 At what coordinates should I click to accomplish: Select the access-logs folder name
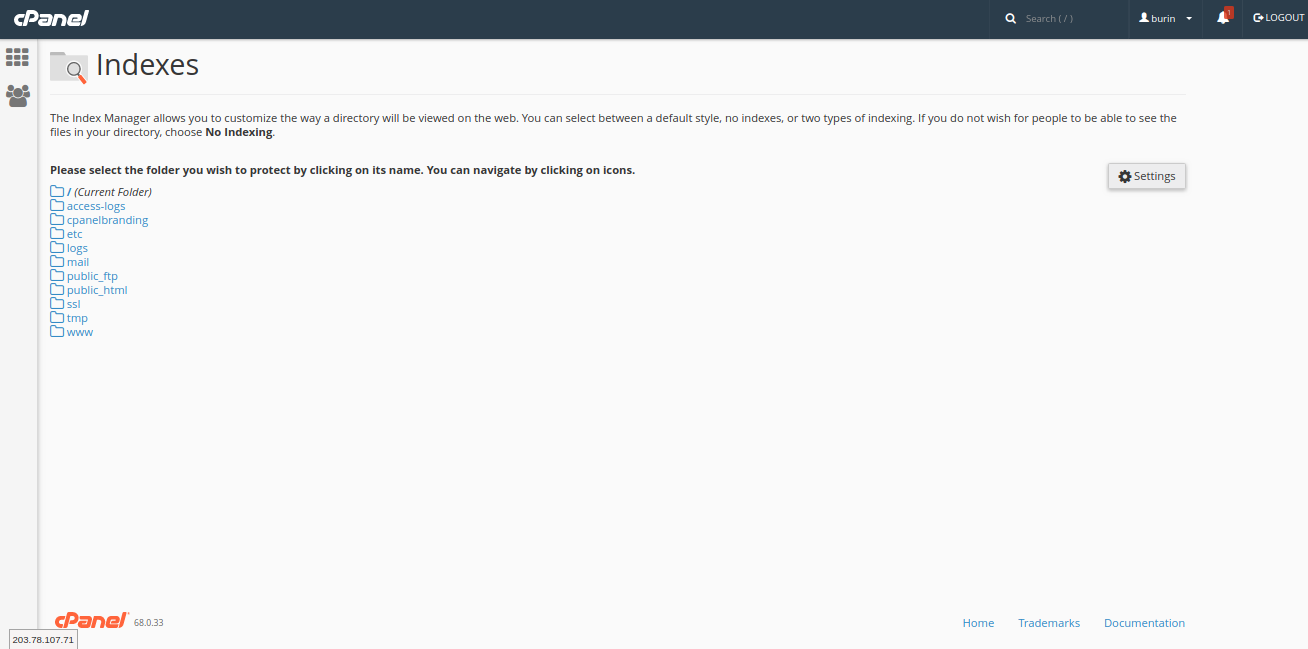click(x=96, y=206)
